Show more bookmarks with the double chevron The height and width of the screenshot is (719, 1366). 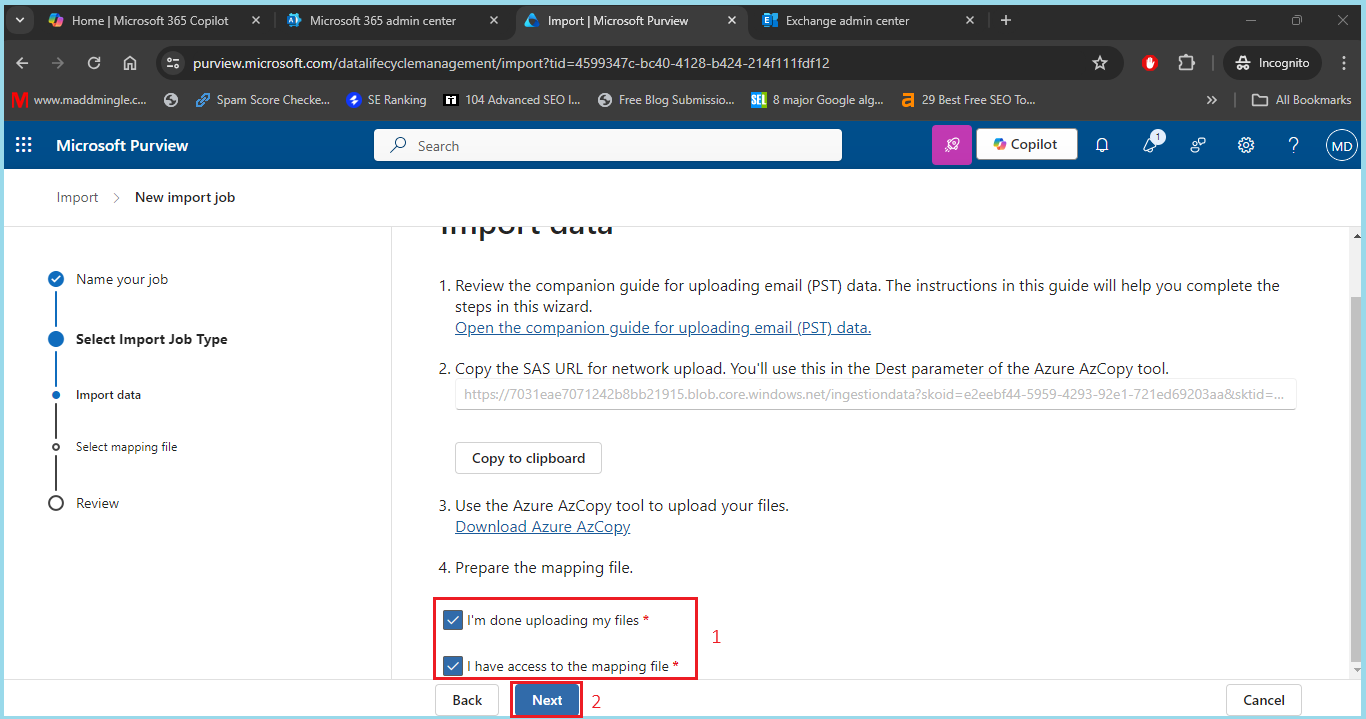1212,100
